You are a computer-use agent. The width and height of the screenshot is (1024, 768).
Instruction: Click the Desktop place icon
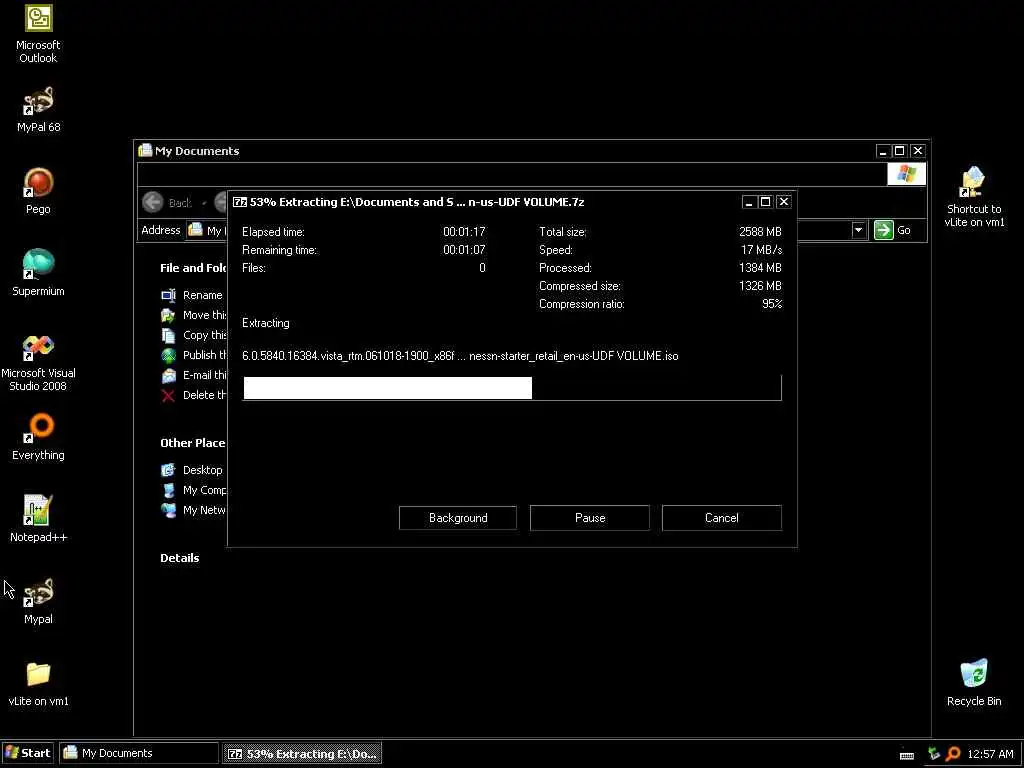point(168,470)
